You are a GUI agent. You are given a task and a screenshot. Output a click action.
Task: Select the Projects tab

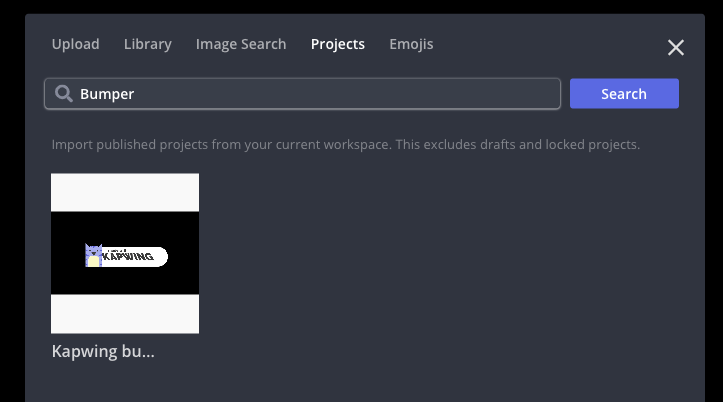point(337,44)
